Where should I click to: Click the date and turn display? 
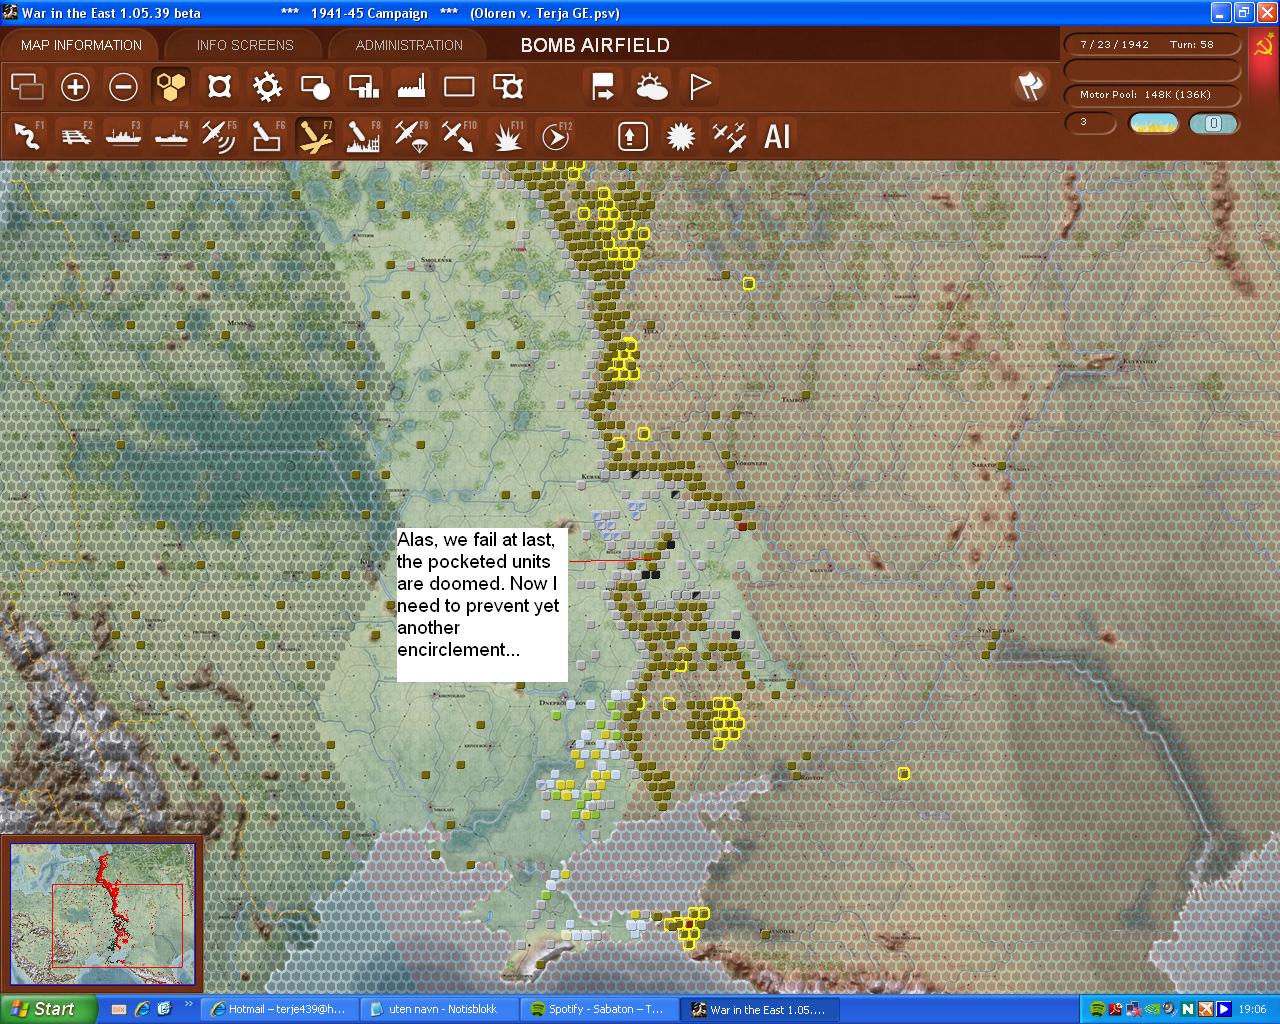tap(1150, 45)
